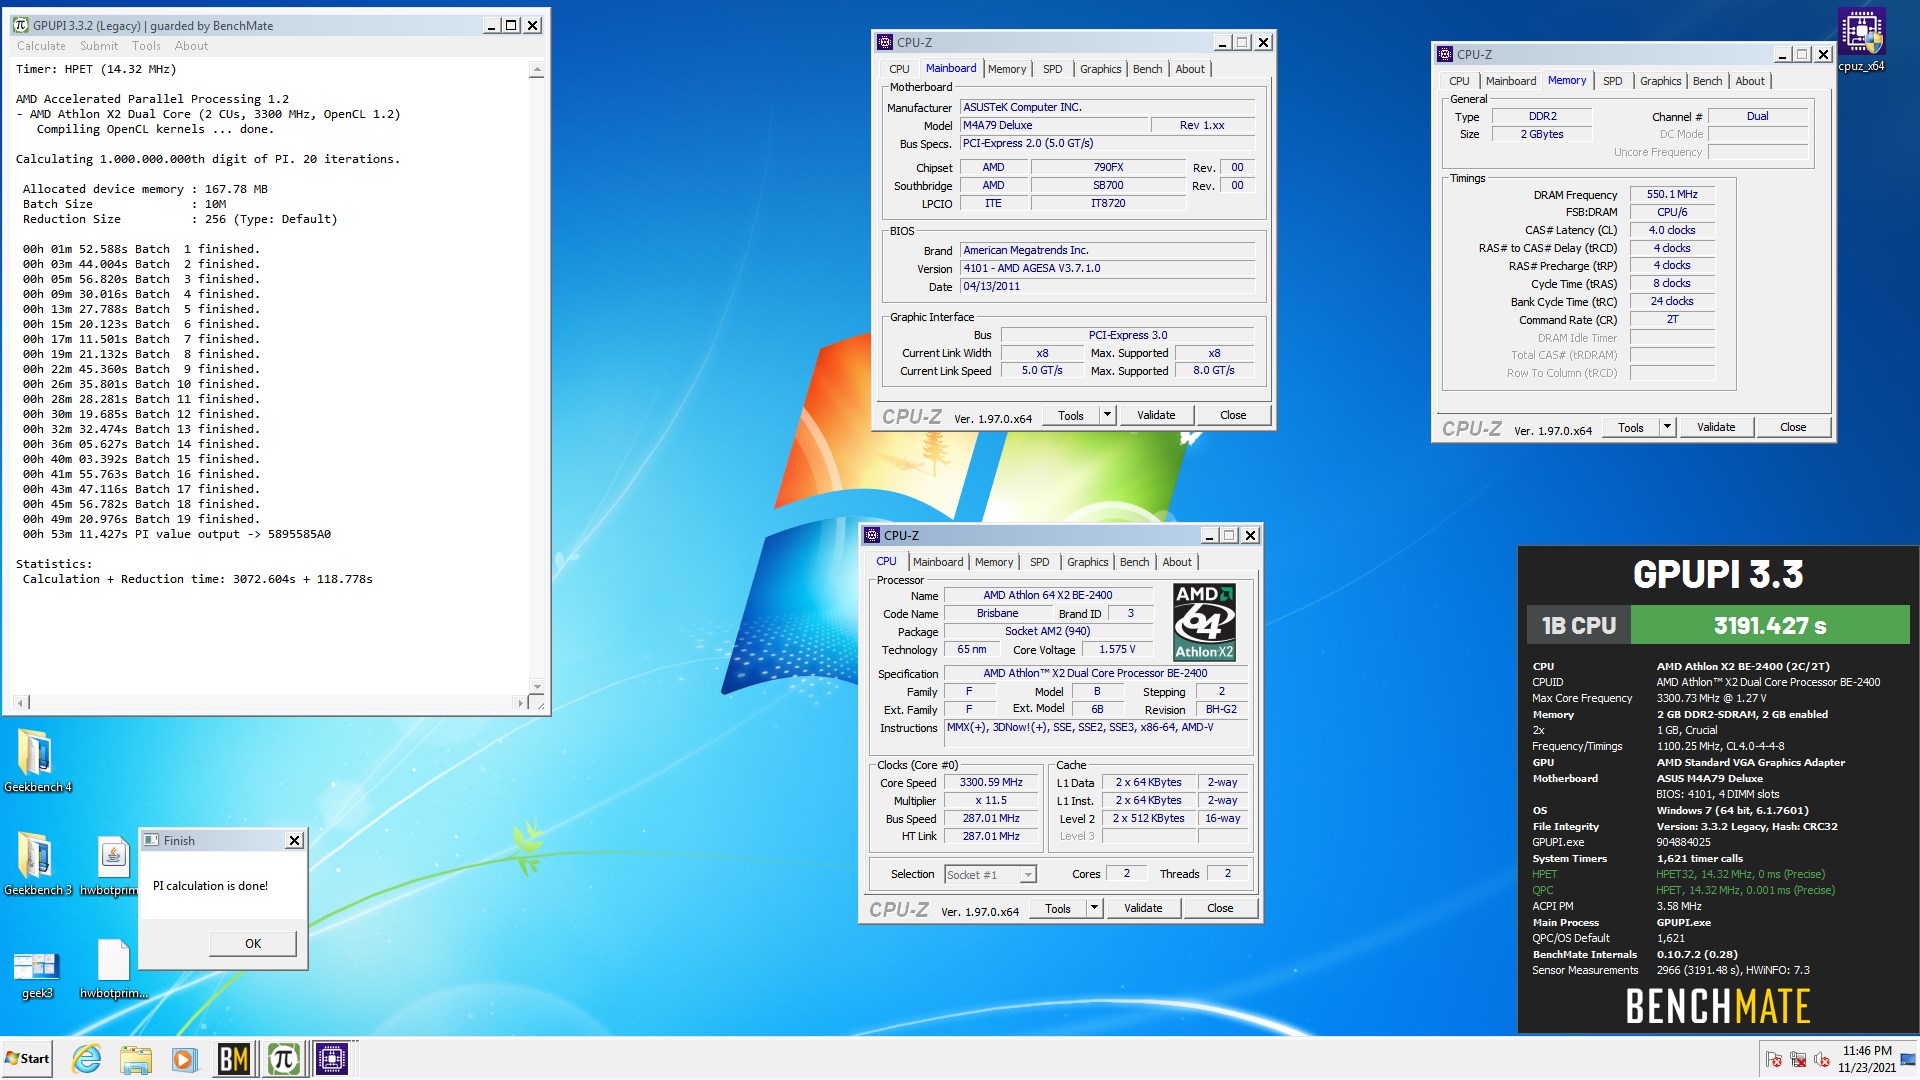The width and height of the screenshot is (1920, 1080).
Task: Switch to BenchMate in the taskbar
Action: coord(234,1058)
